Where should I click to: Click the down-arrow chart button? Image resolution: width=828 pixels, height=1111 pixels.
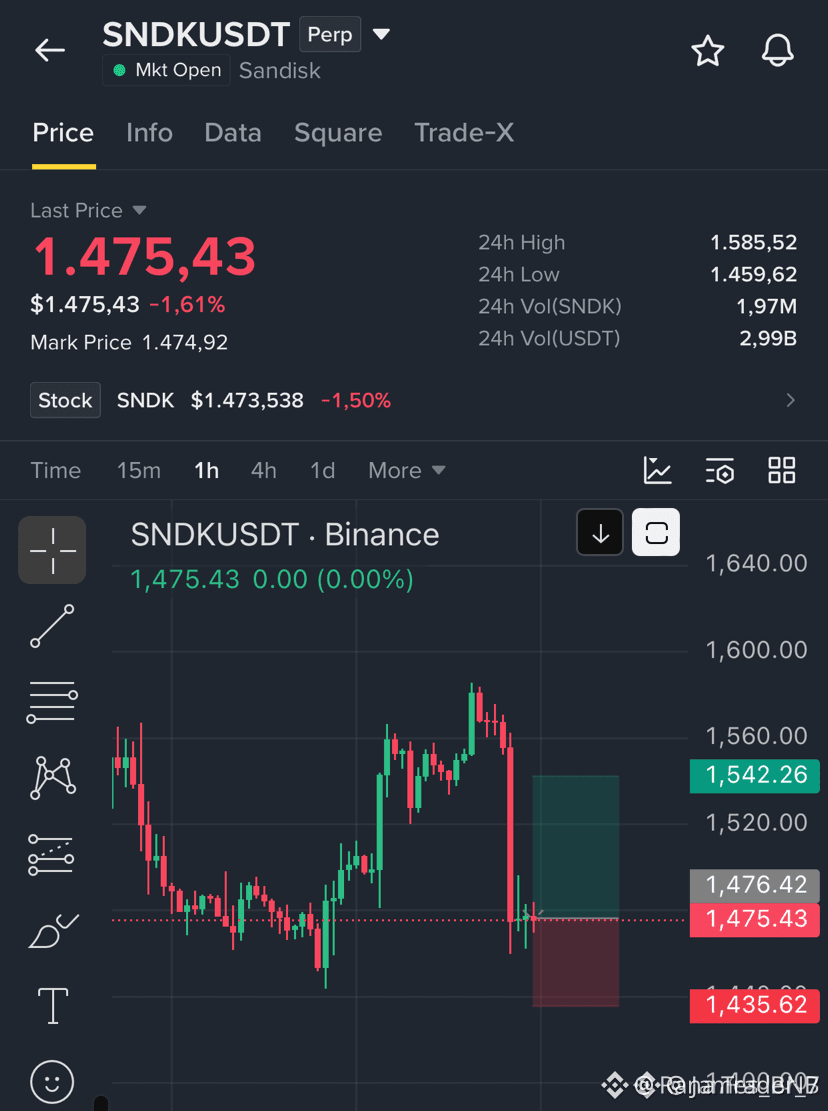600,533
